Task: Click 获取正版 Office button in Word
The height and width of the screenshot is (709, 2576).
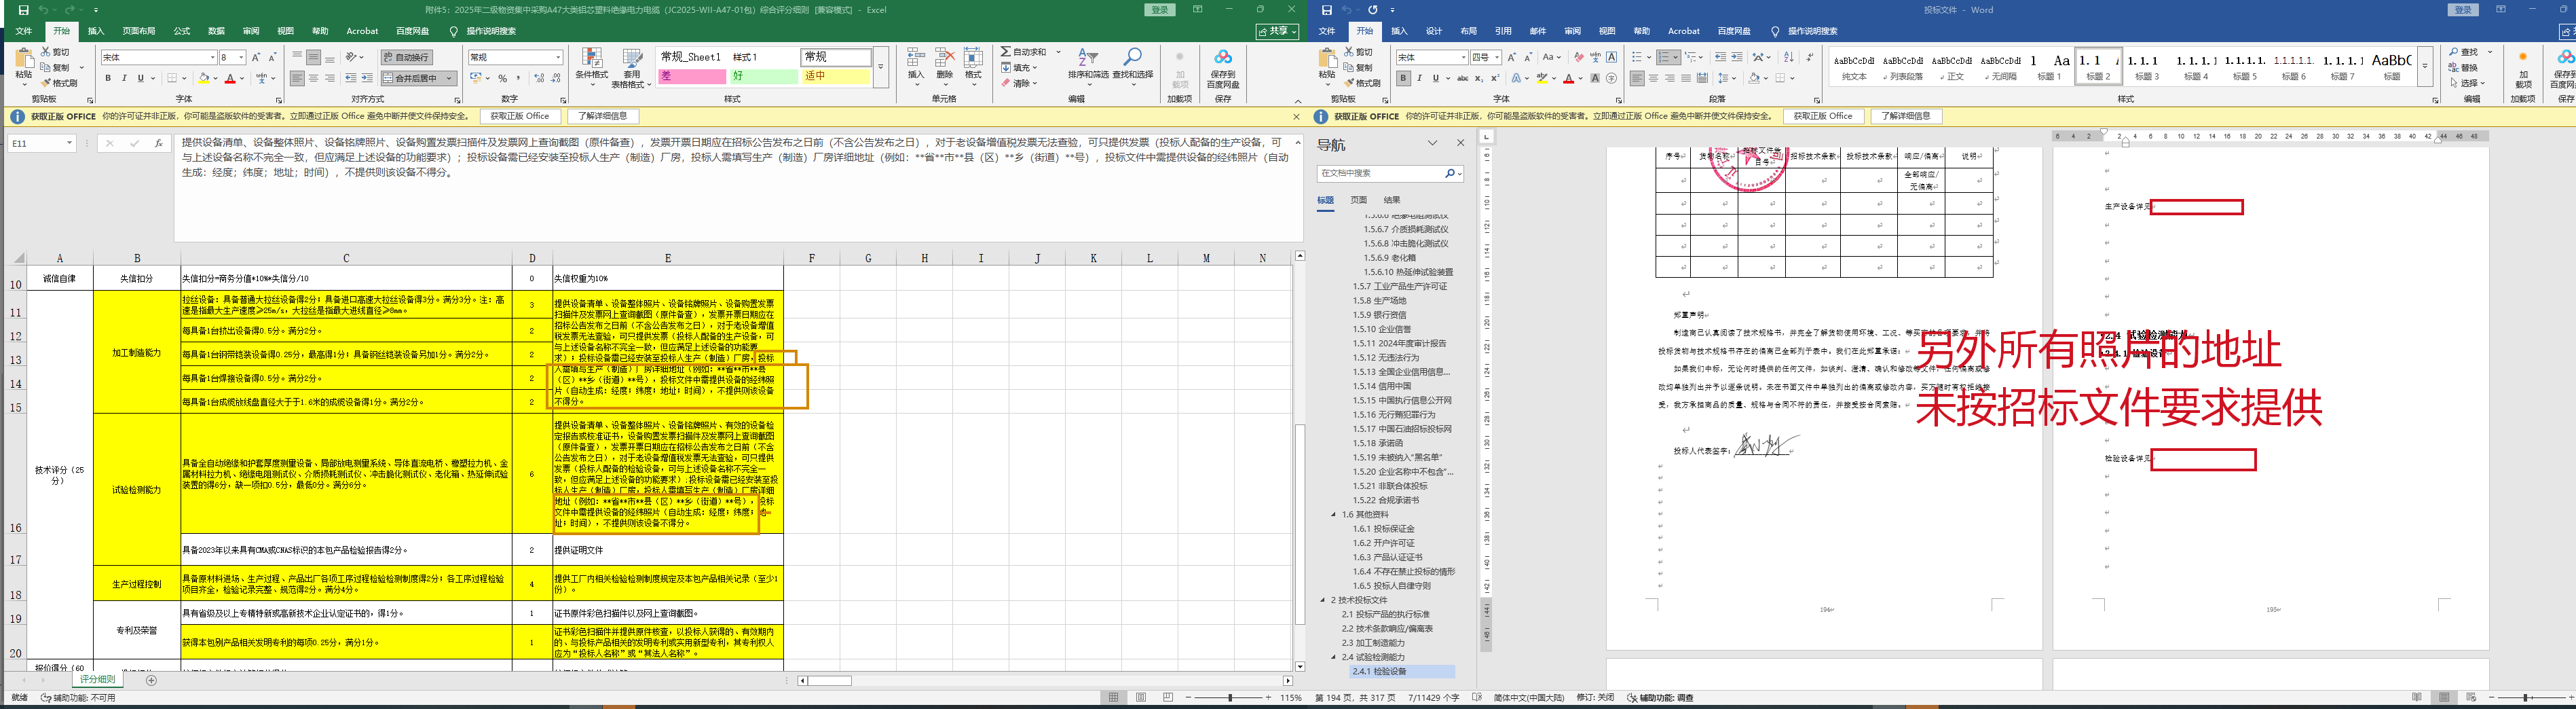Action: [x=1823, y=116]
